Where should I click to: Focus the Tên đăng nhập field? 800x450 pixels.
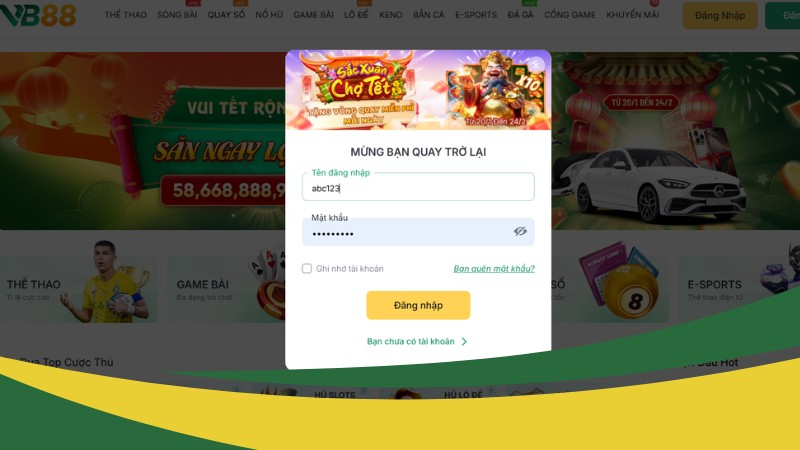click(x=418, y=187)
